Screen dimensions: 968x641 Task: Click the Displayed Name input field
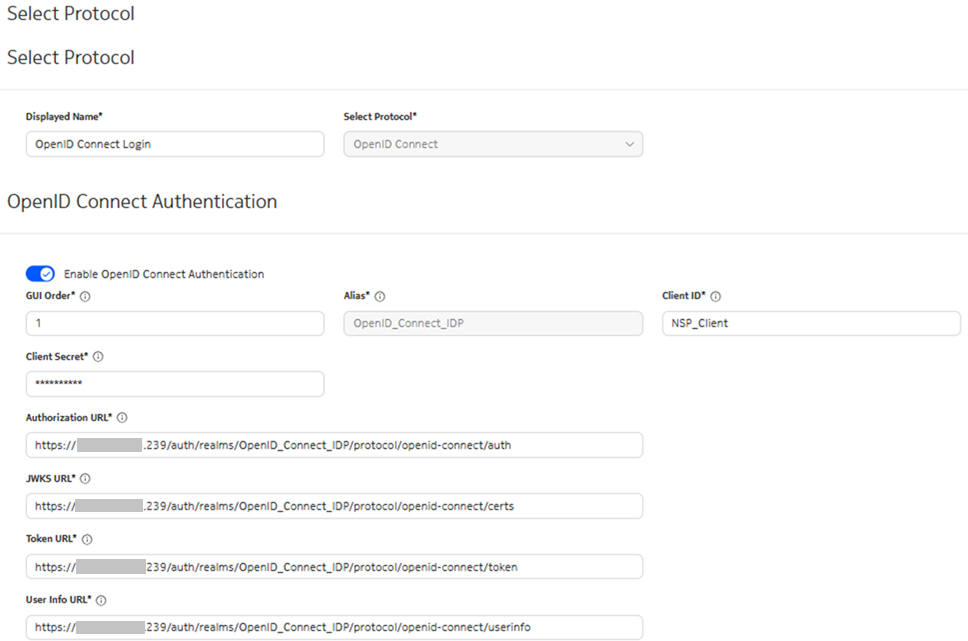tap(175, 144)
